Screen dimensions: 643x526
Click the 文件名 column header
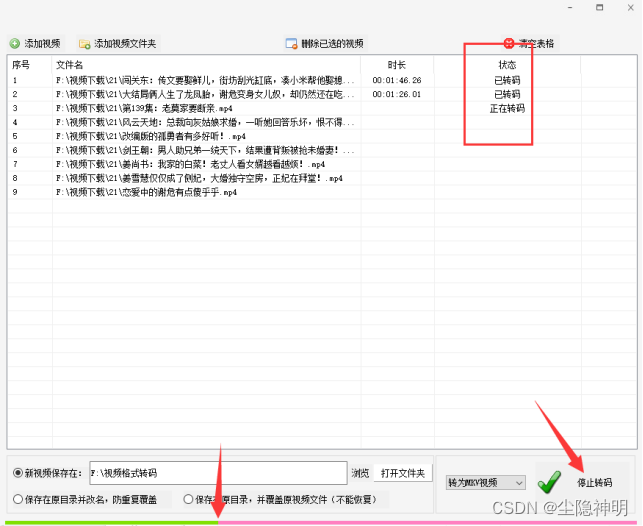[x=69, y=65]
